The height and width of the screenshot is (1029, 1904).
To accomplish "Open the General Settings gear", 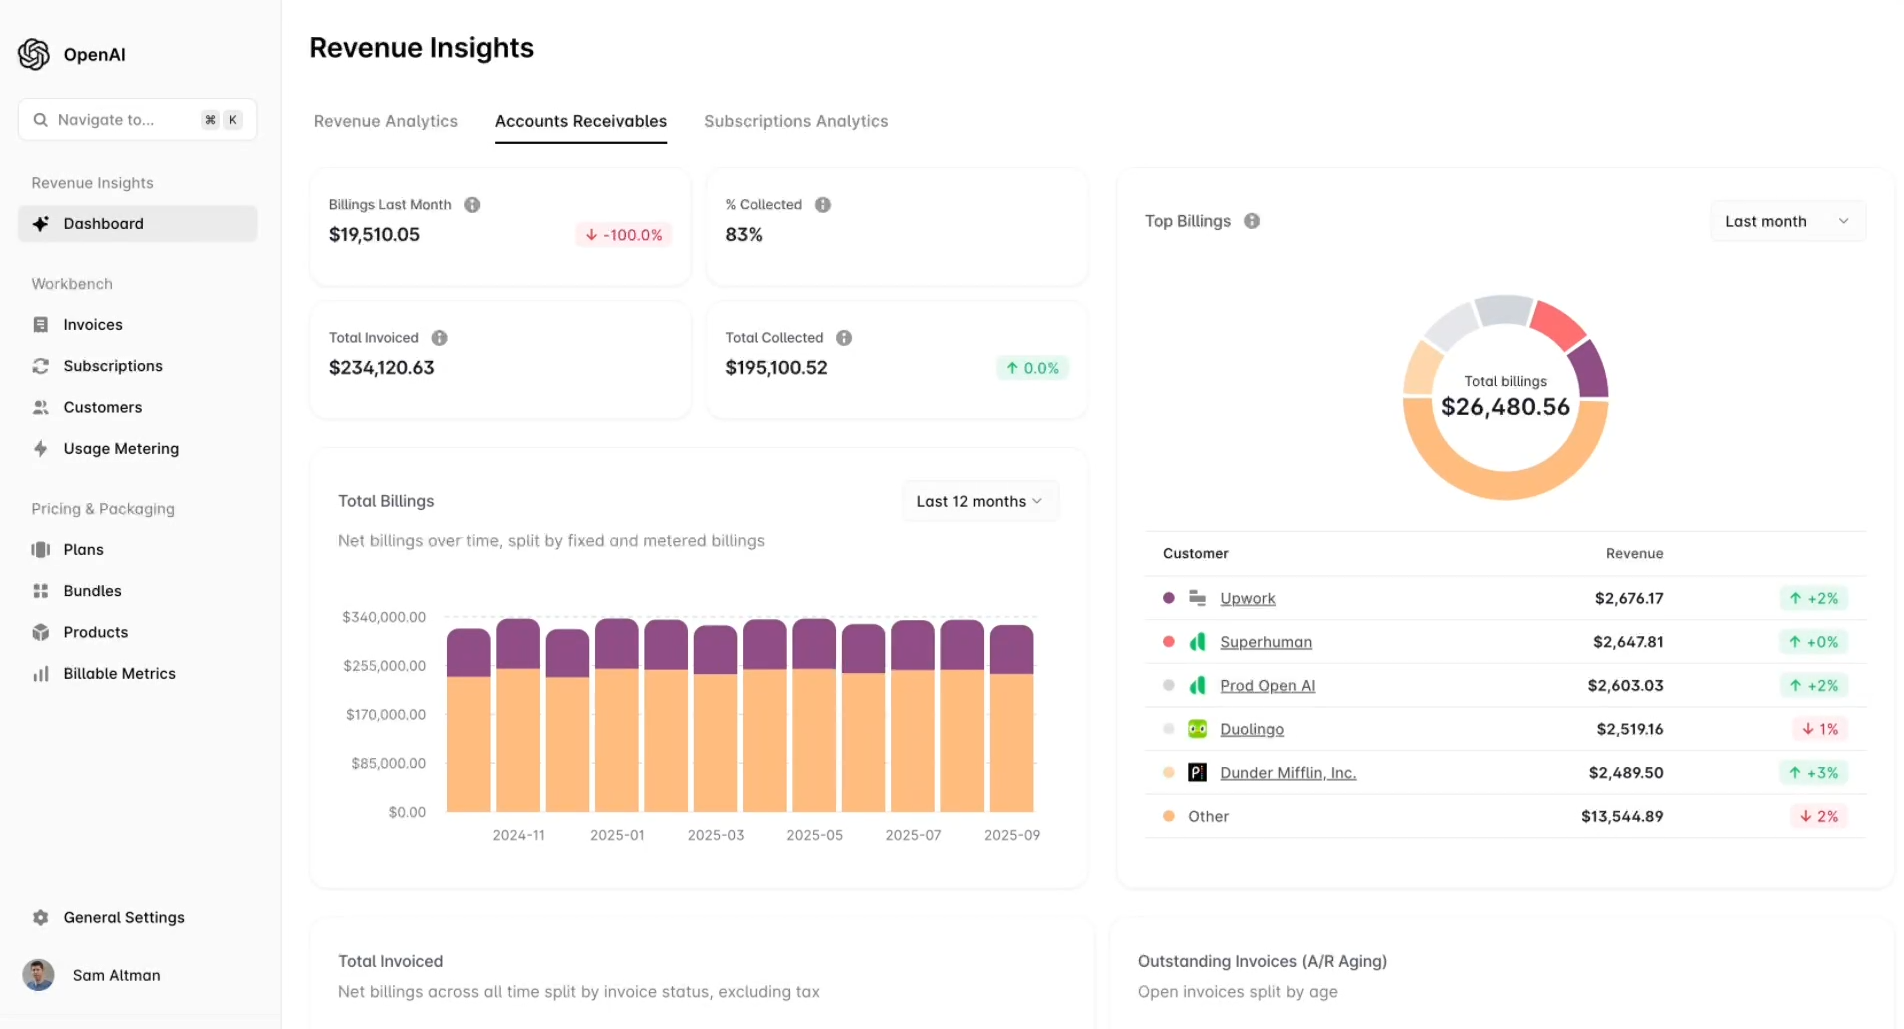I will click(x=40, y=917).
